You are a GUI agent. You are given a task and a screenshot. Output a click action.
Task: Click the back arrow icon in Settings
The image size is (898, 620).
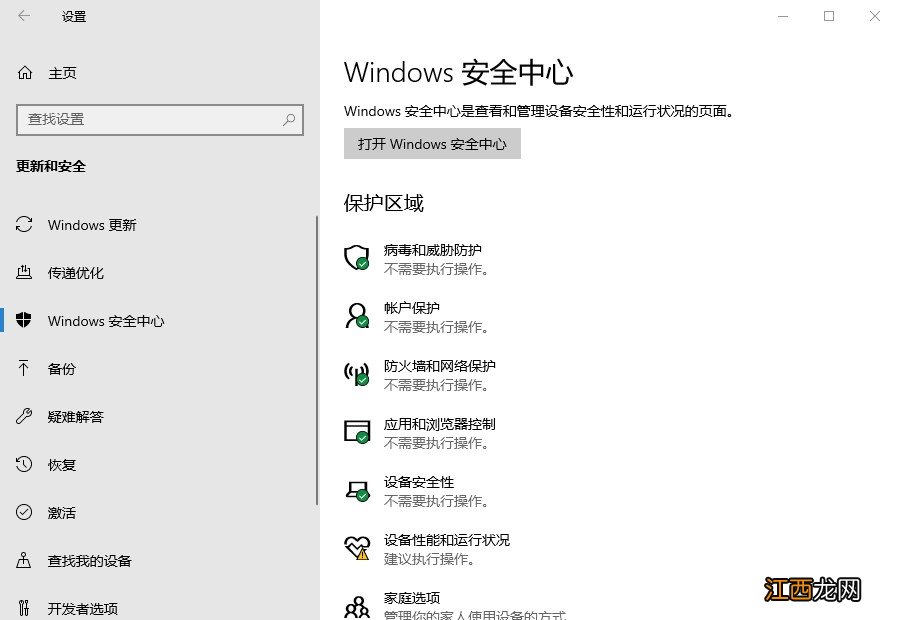[24, 16]
